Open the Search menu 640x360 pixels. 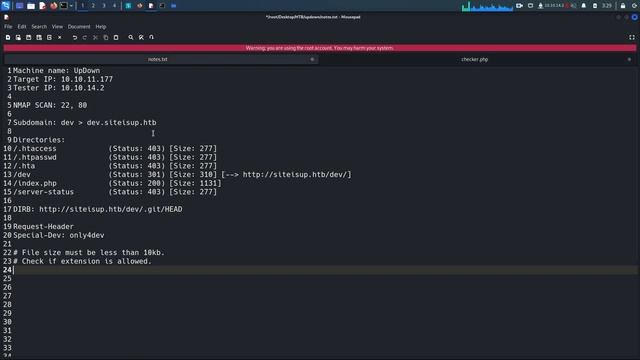click(39, 27)
